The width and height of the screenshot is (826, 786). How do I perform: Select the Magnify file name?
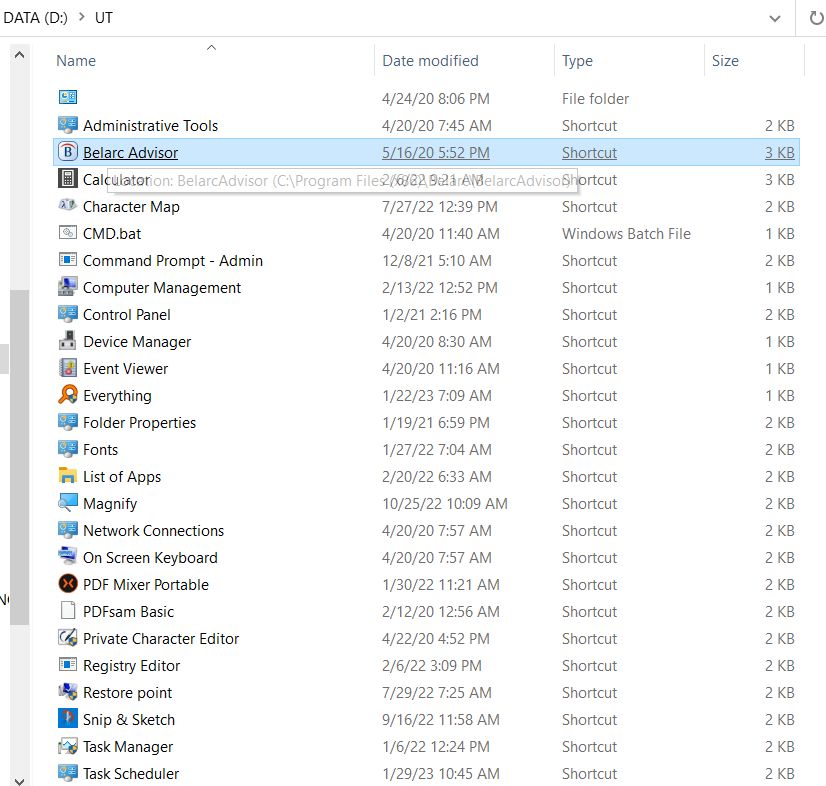110,504
